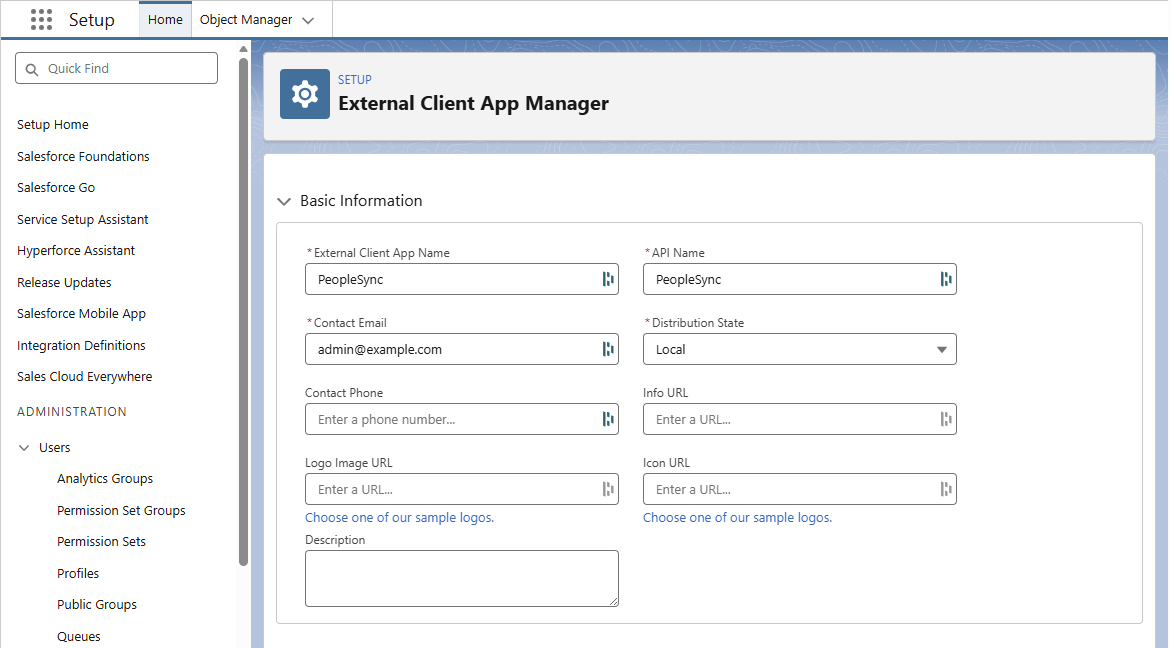Screen dimensions: 1170x648
Task: Open Queues under Users
Action: 78,637
